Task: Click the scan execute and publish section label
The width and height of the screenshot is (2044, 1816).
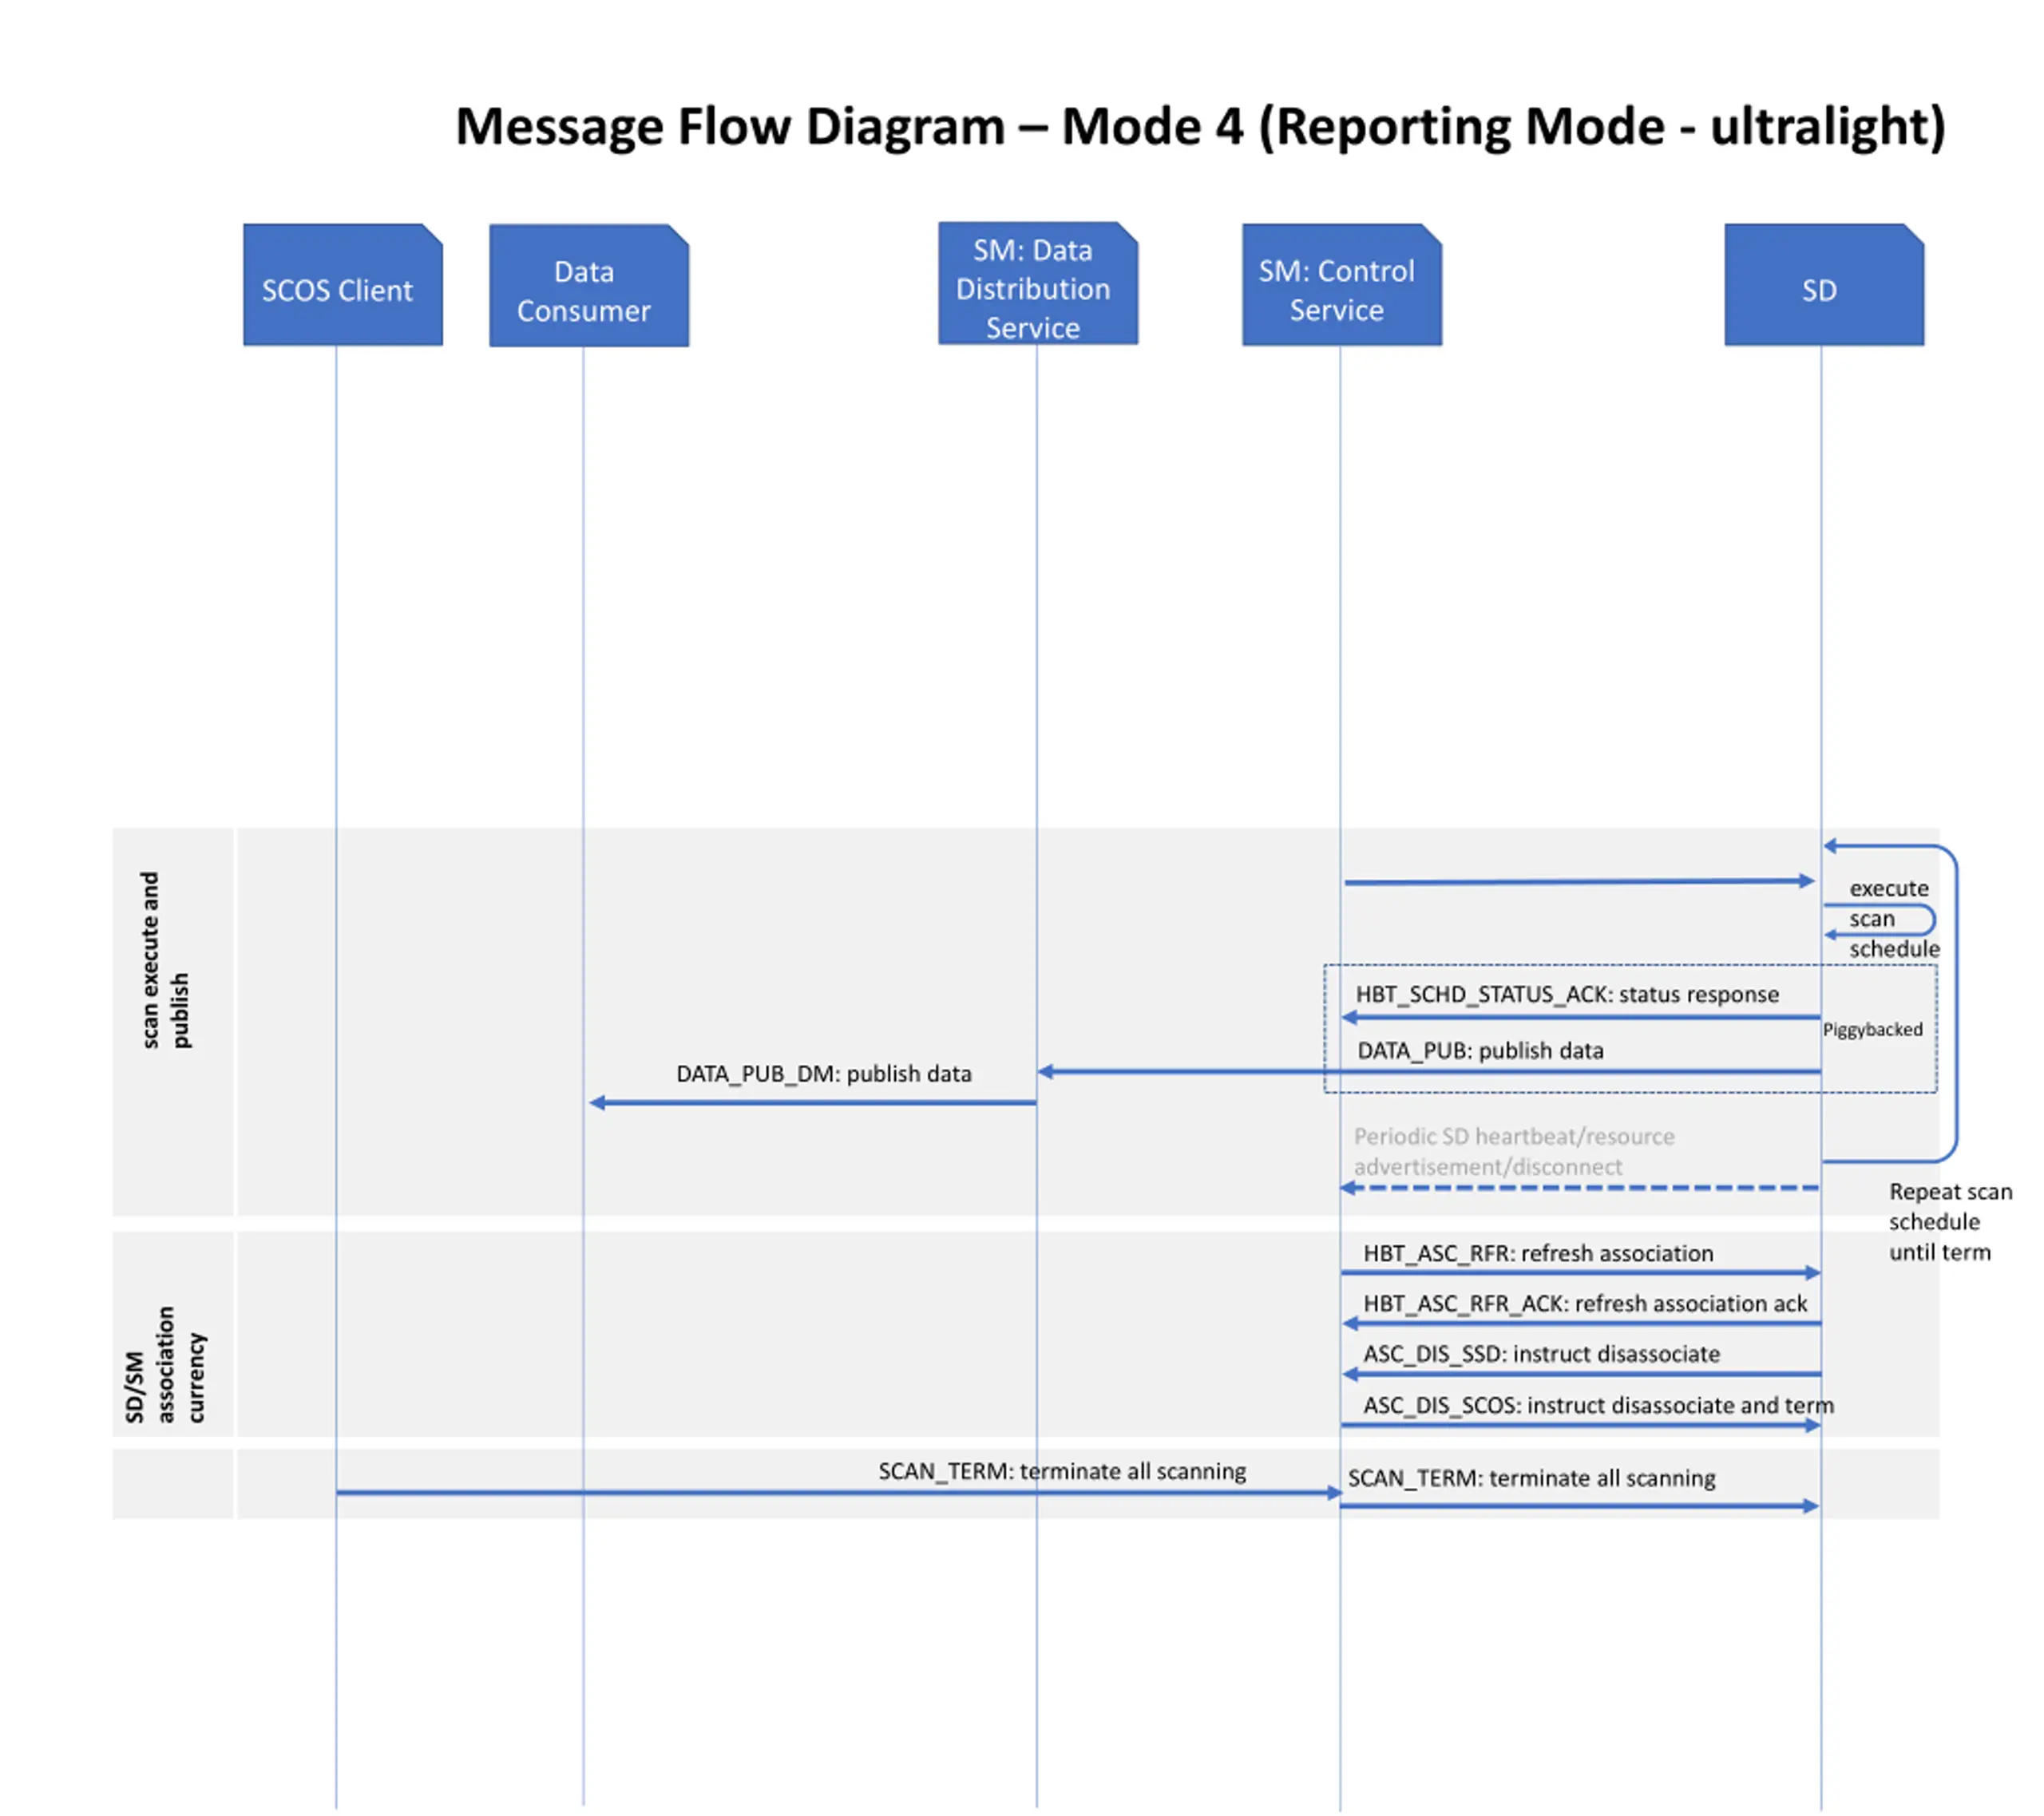Action: (x=165, y=960)
